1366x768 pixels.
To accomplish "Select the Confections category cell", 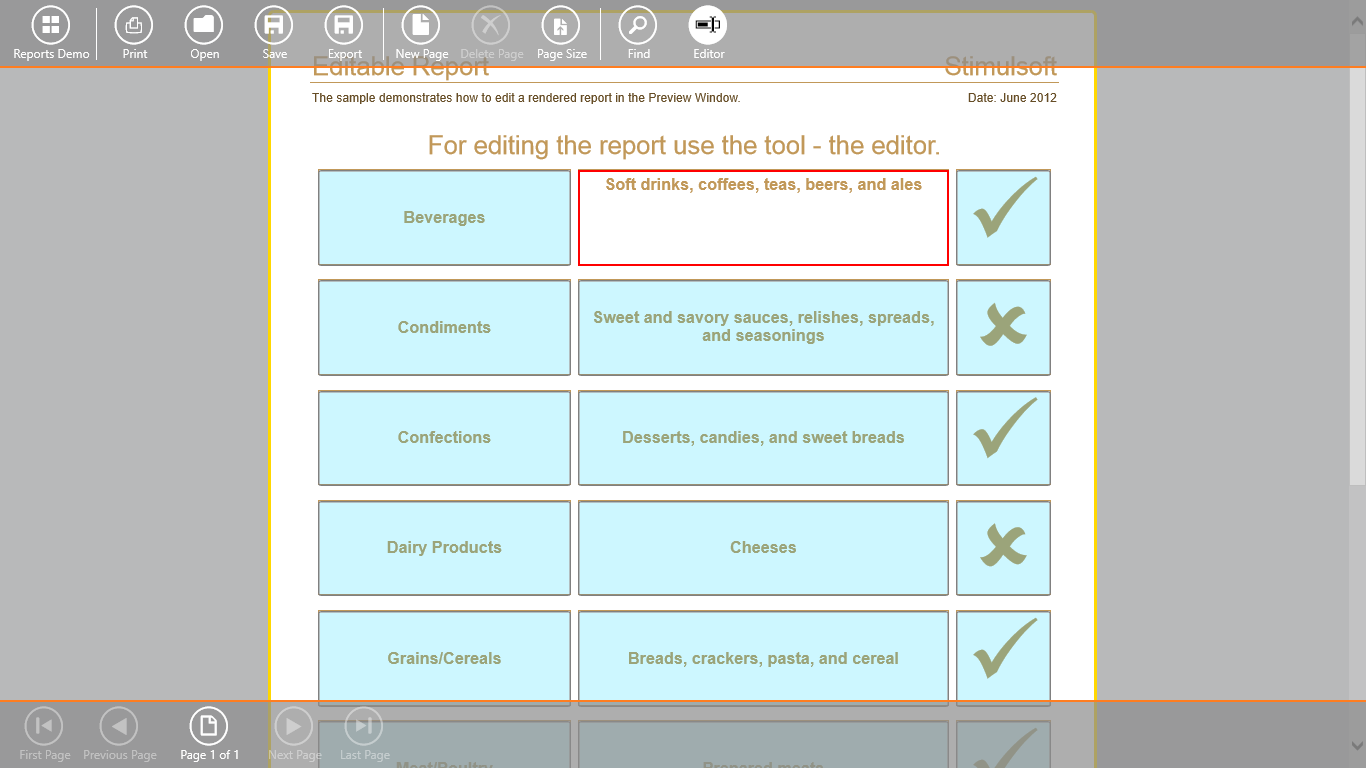I will (x=444, y=437).
